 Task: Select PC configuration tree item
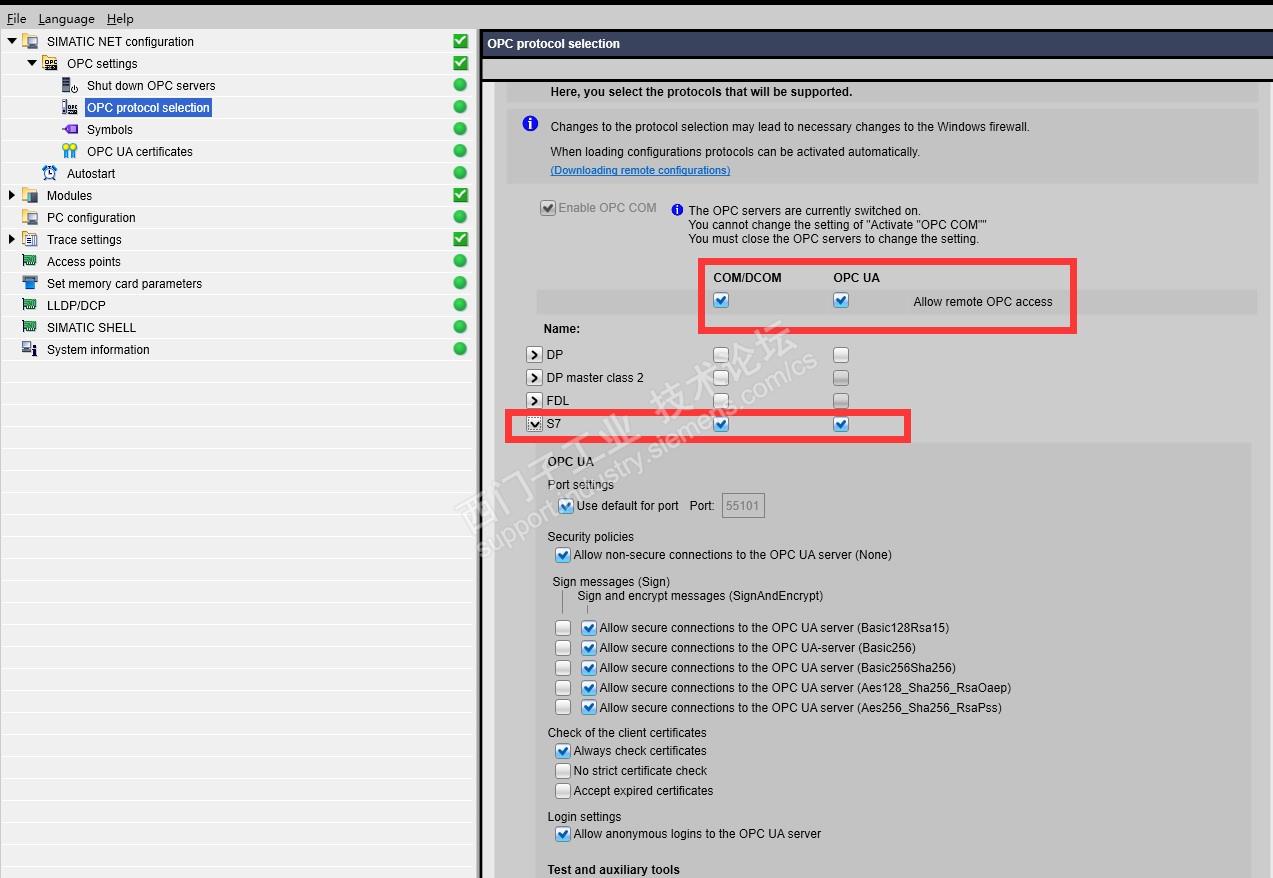tap(91, 217)
